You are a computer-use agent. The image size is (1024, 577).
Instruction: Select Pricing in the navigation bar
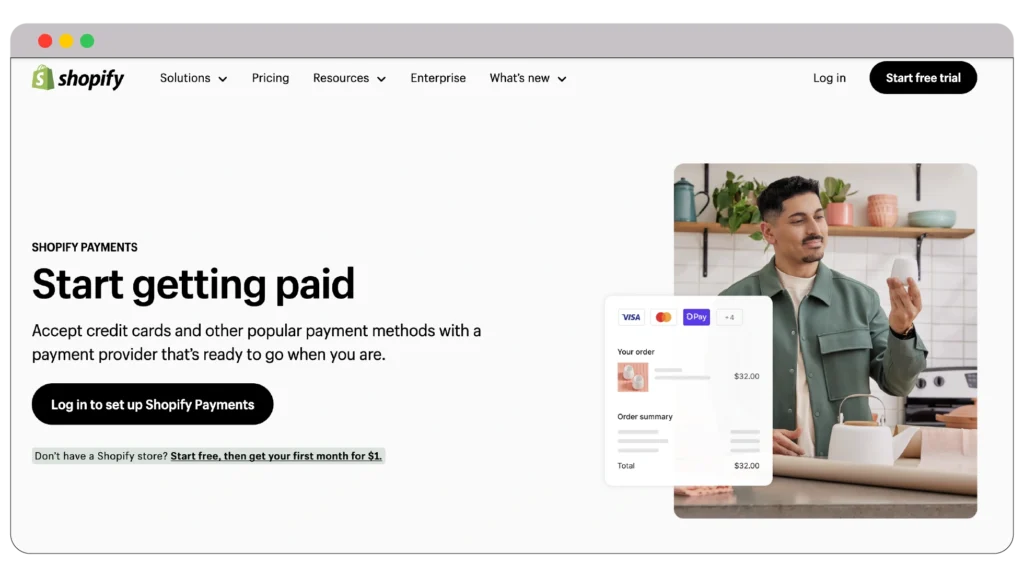pos(270,78)
